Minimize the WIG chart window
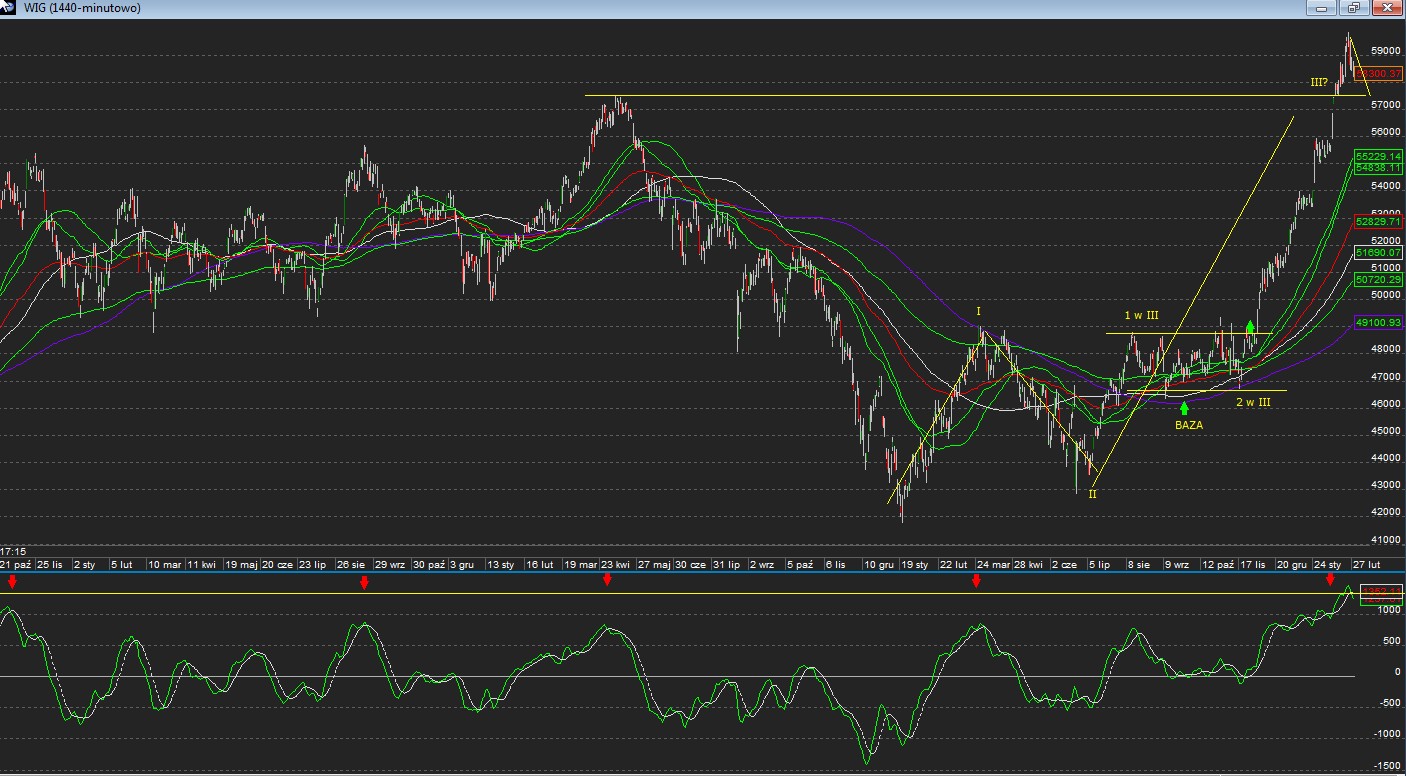1406x776 pixels. point(1322,8)
